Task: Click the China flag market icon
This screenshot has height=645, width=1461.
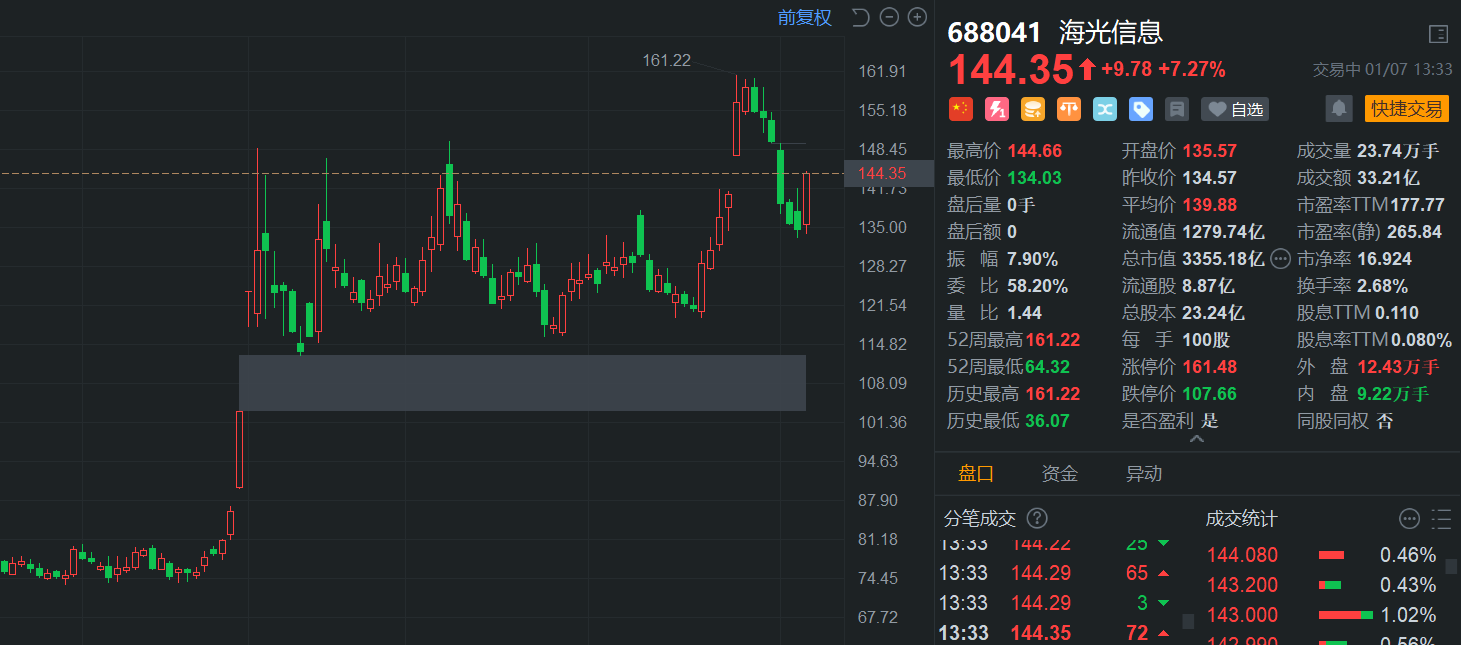Action: [x=960, y=109]
